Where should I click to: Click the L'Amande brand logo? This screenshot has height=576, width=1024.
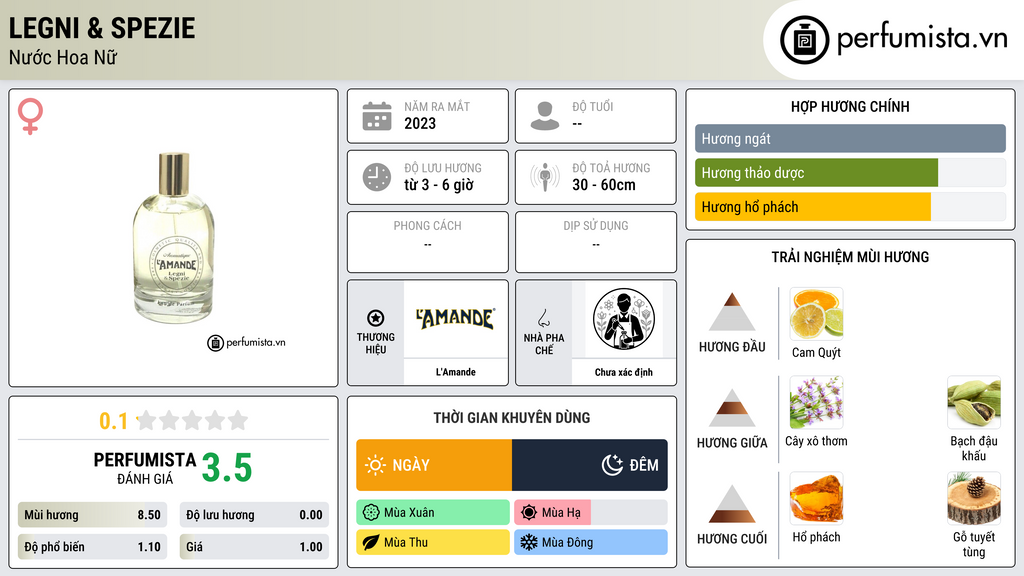tap(456, 319)
